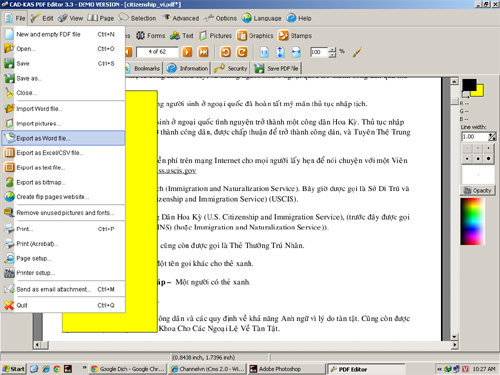Click the black foreground color swatch
Image resolution: width=500 pixels, height=375 pixels.
click(x=469, y=86)
